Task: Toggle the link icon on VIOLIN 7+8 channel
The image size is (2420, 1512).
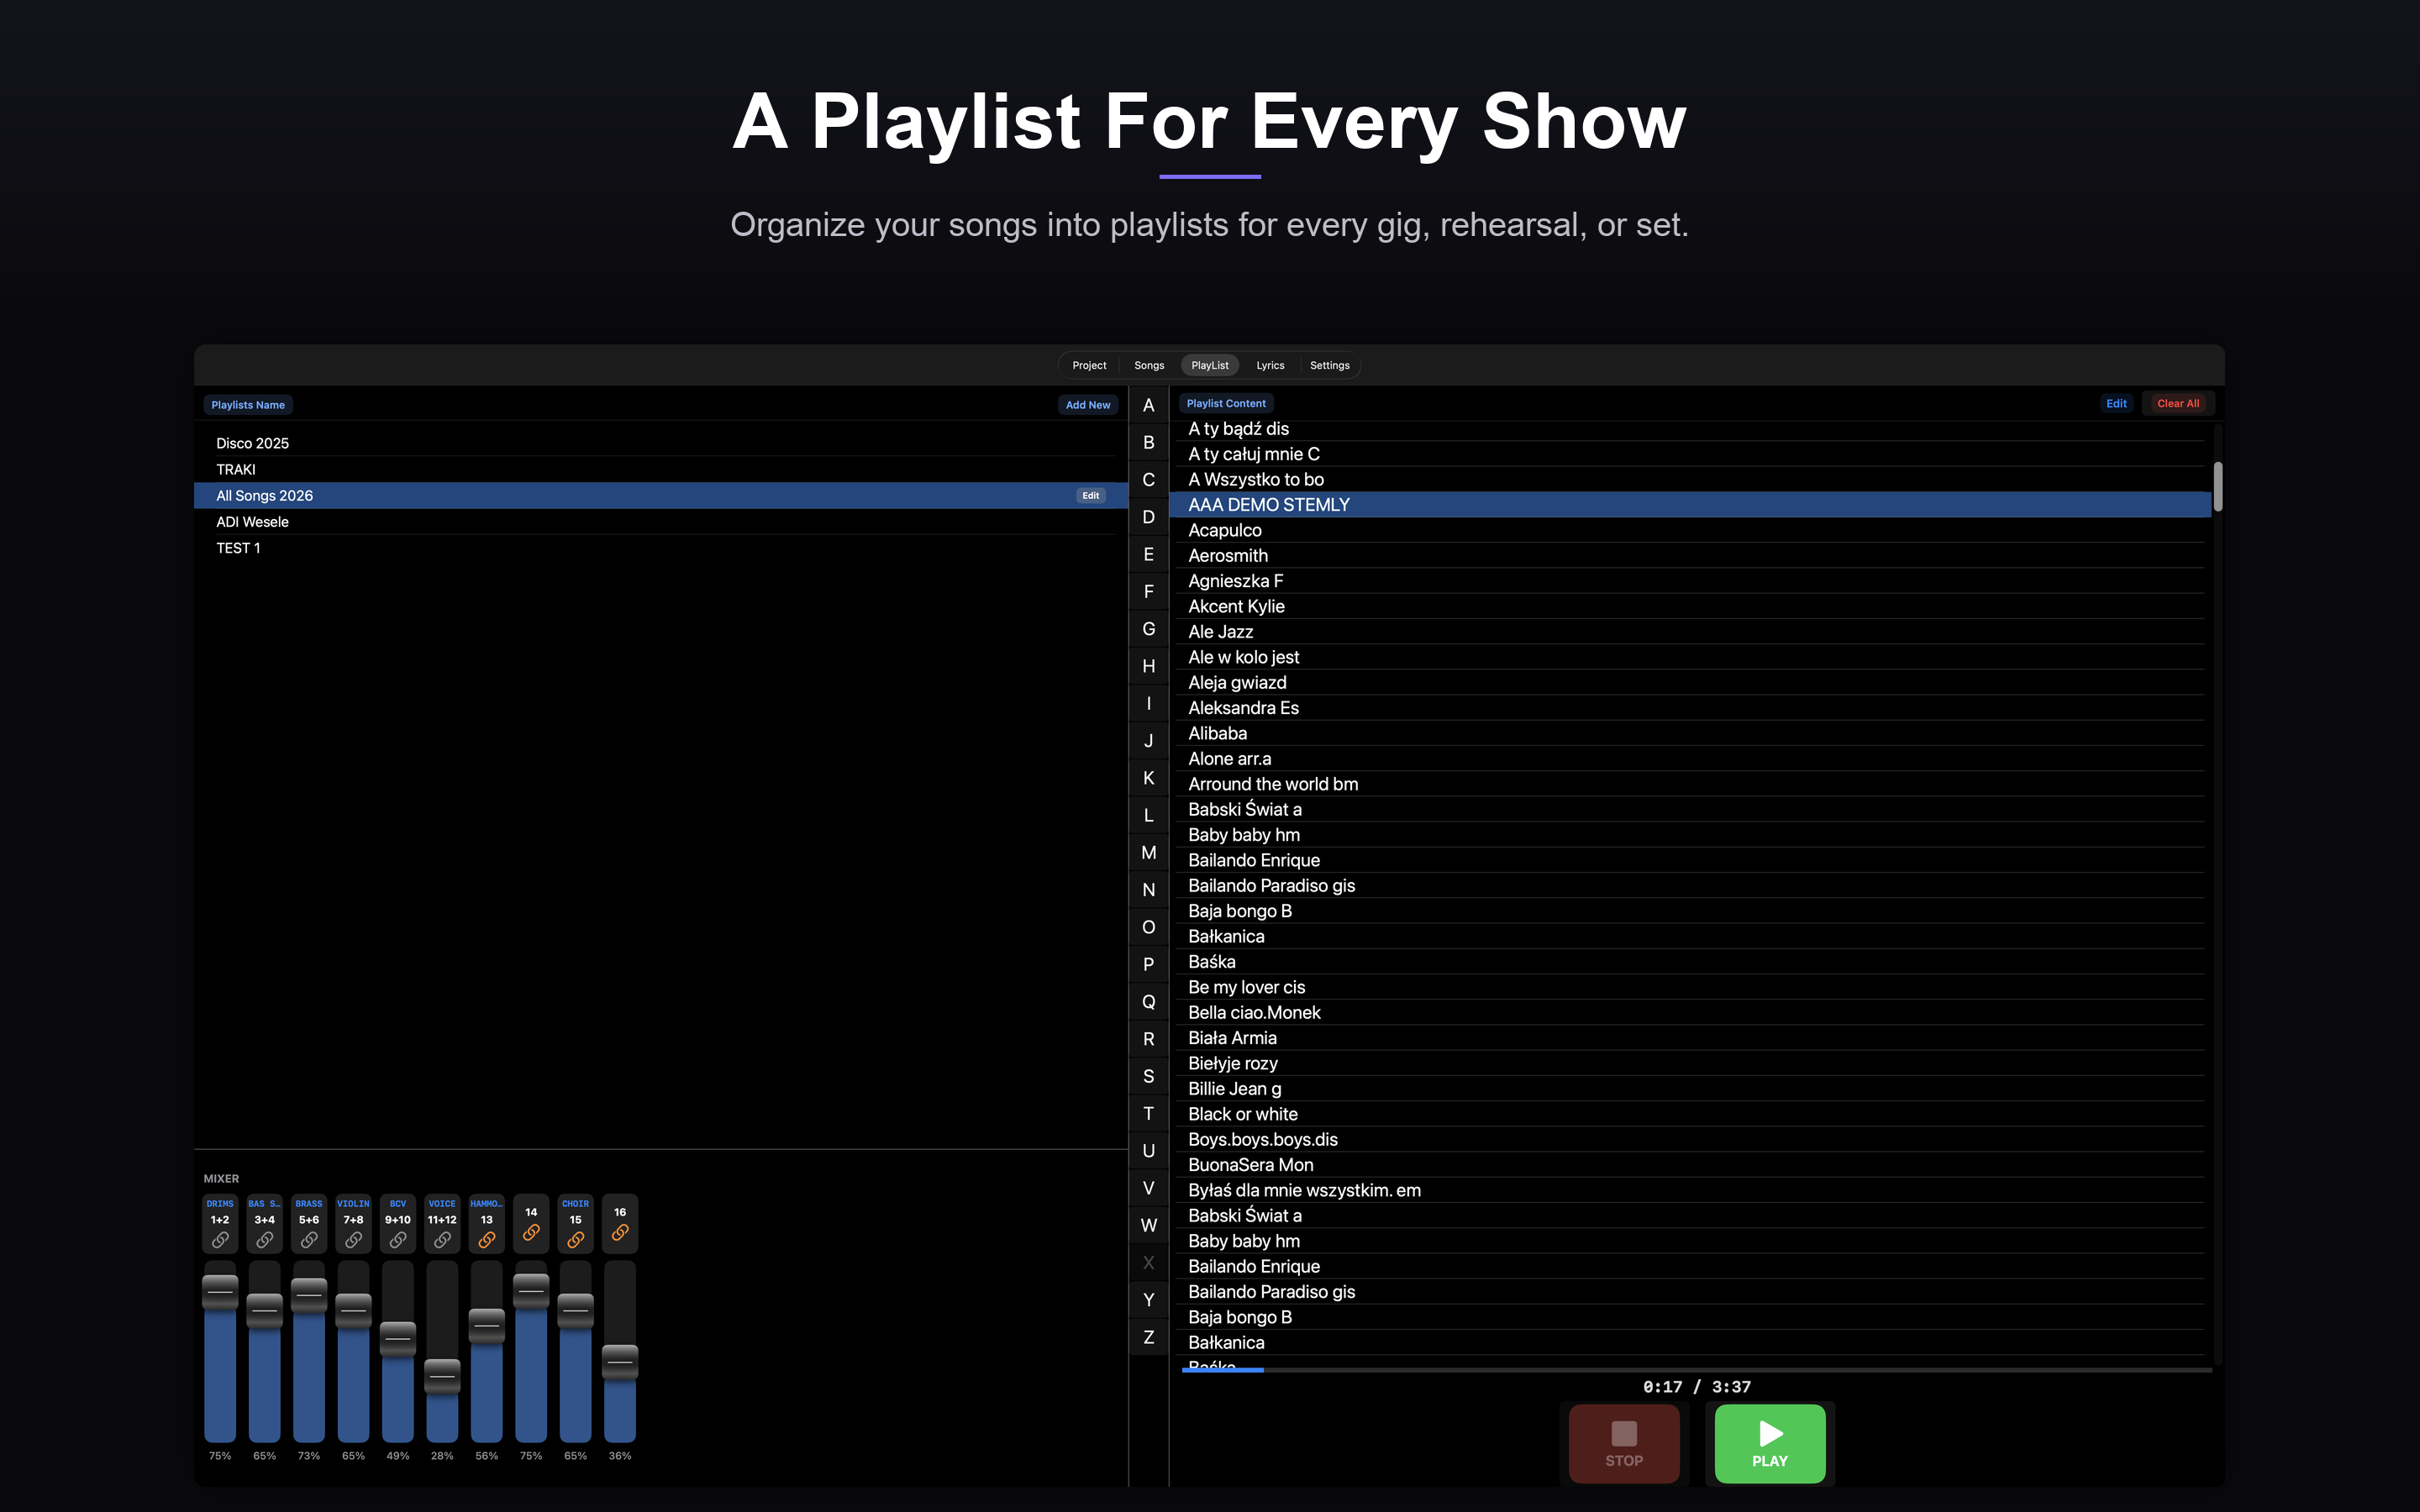Action: (x=353, y=1240)
